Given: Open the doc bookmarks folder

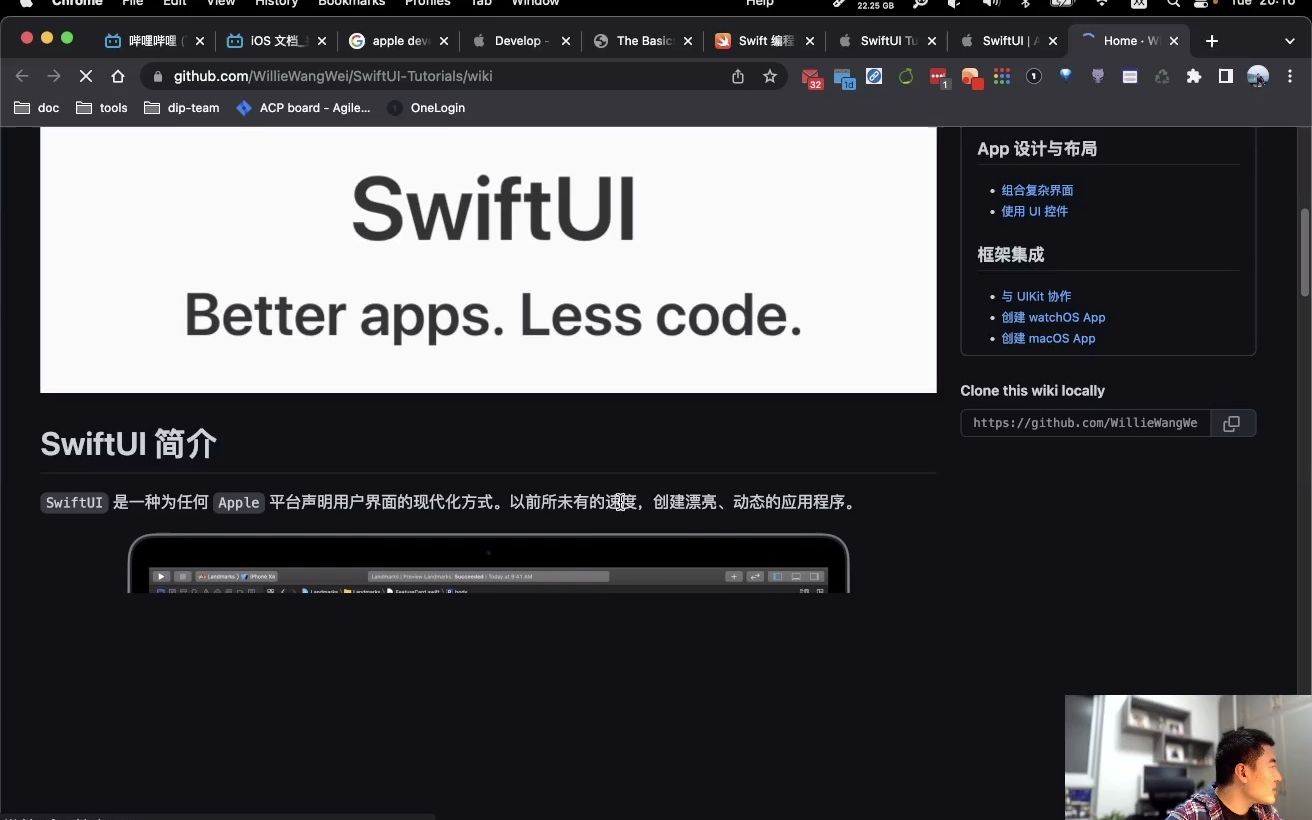Looking at the screenshot, I should coord(36,108).
